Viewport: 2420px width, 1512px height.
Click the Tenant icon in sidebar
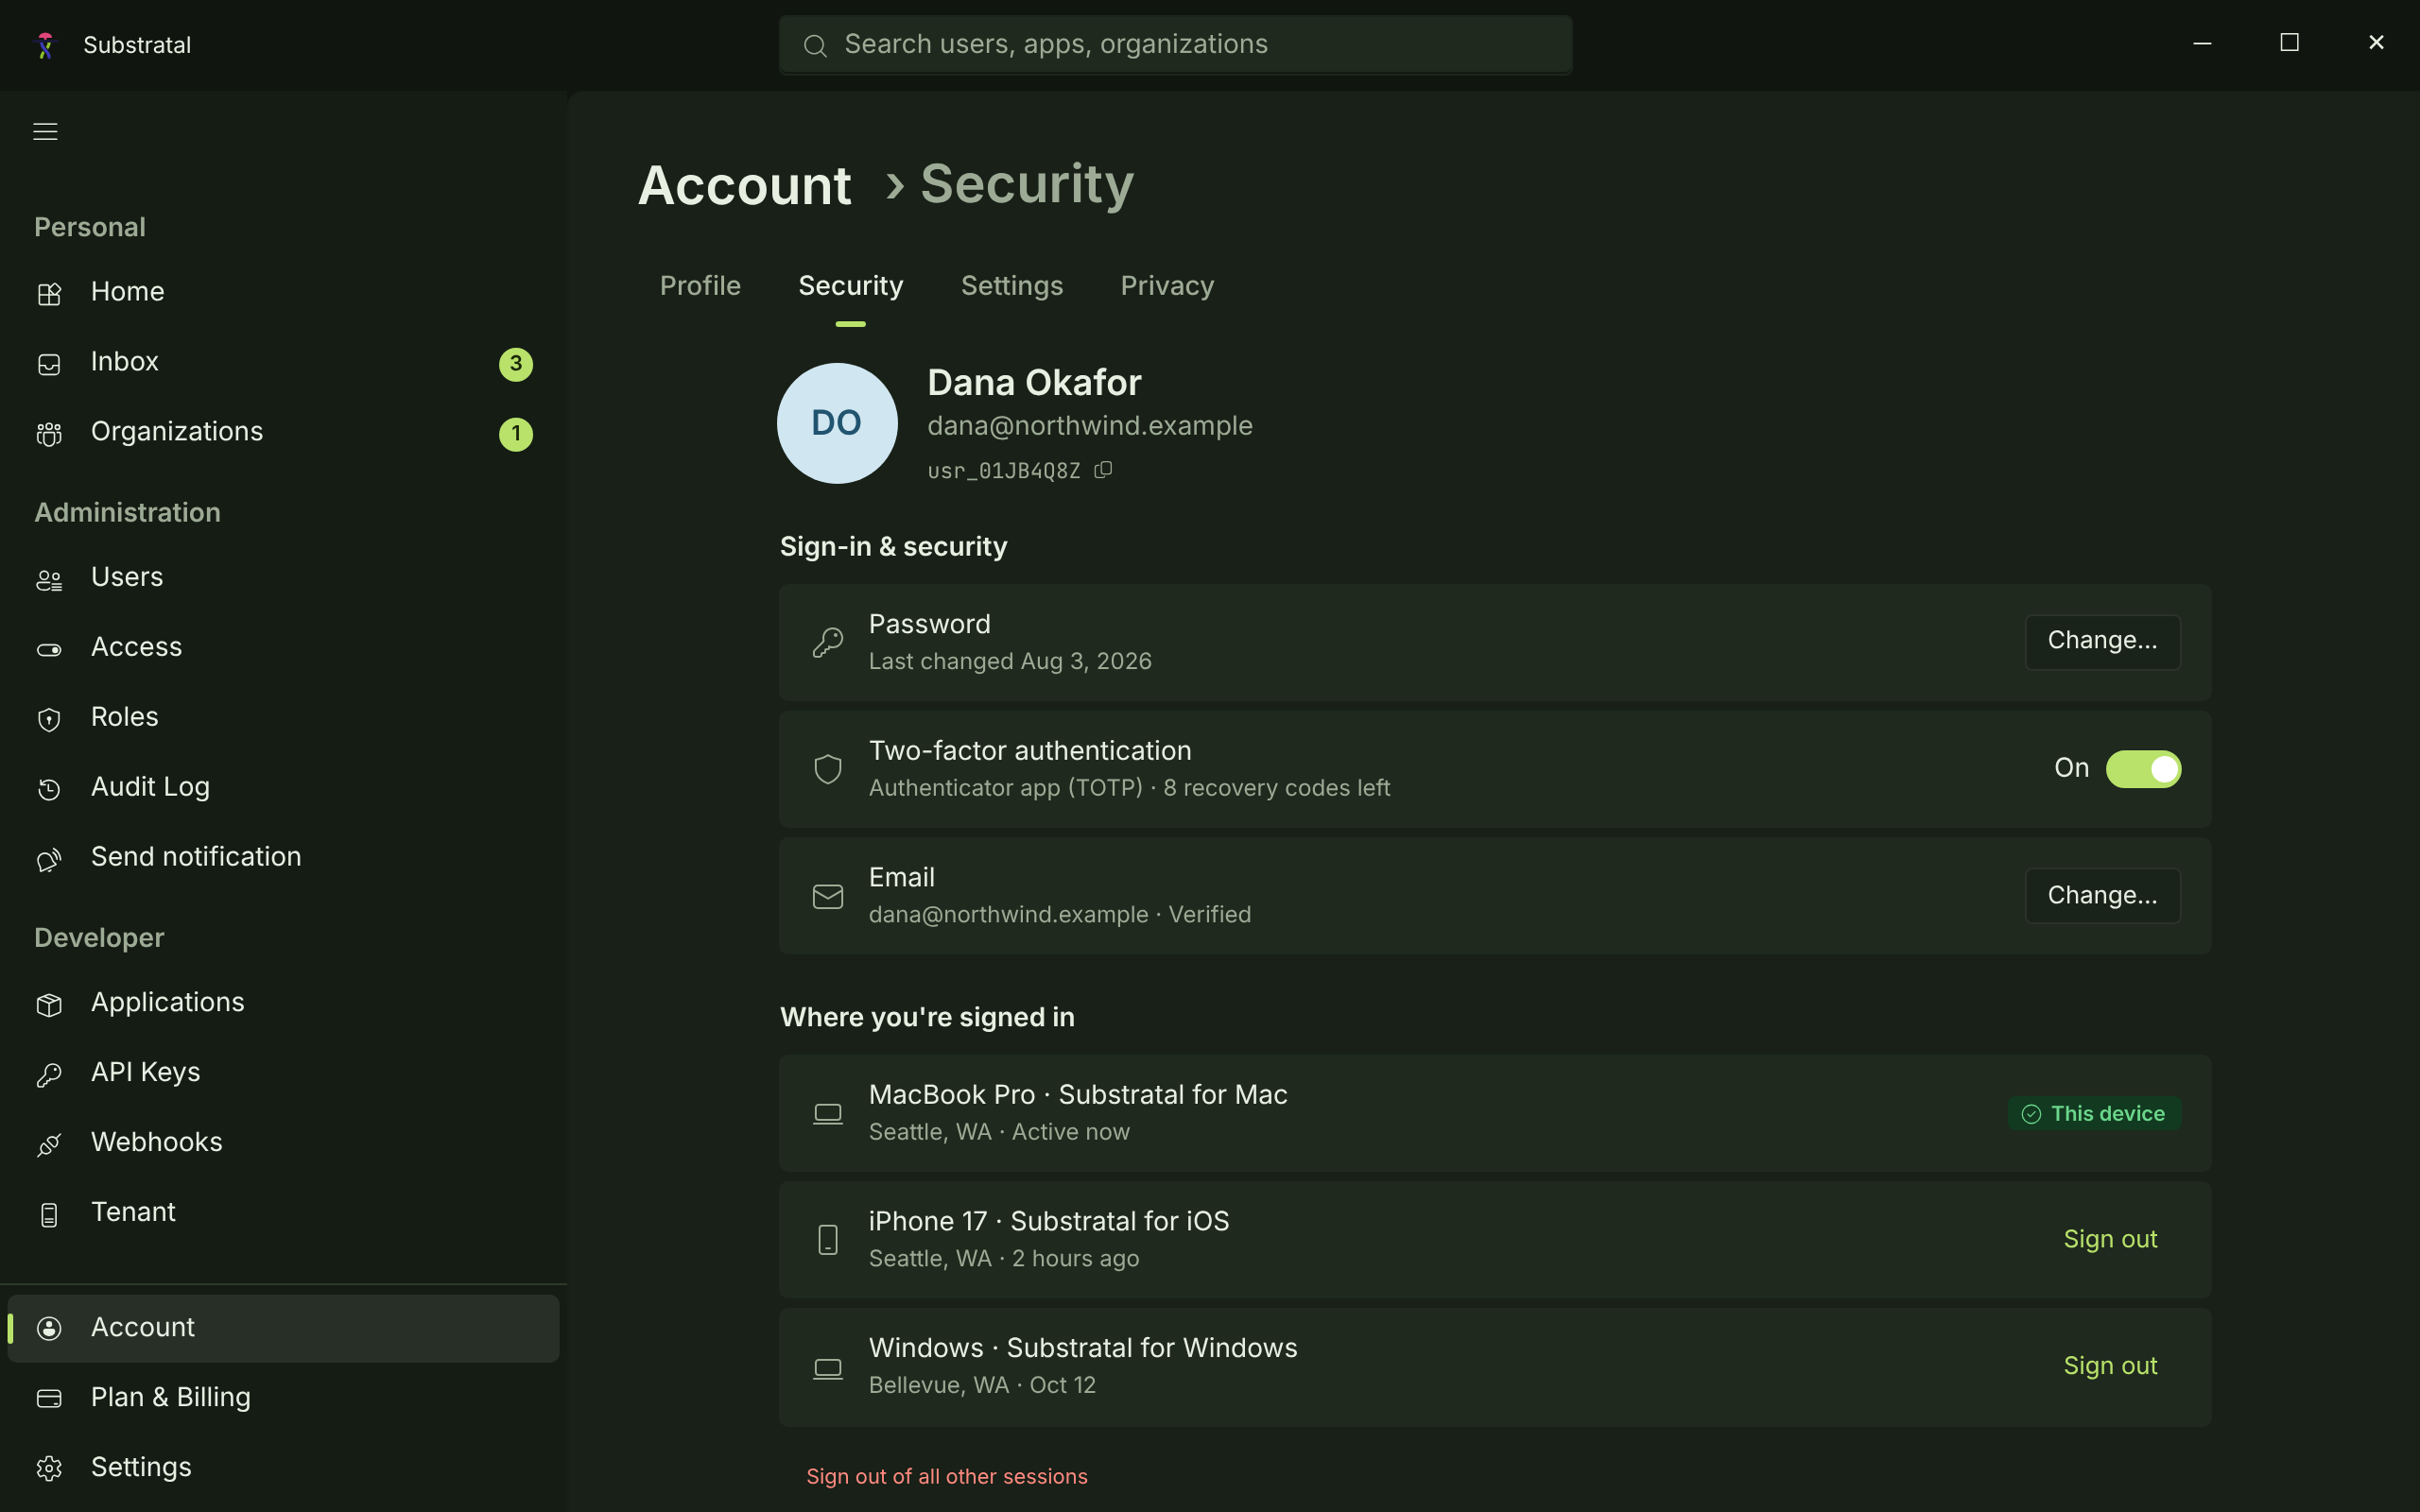49,1215
